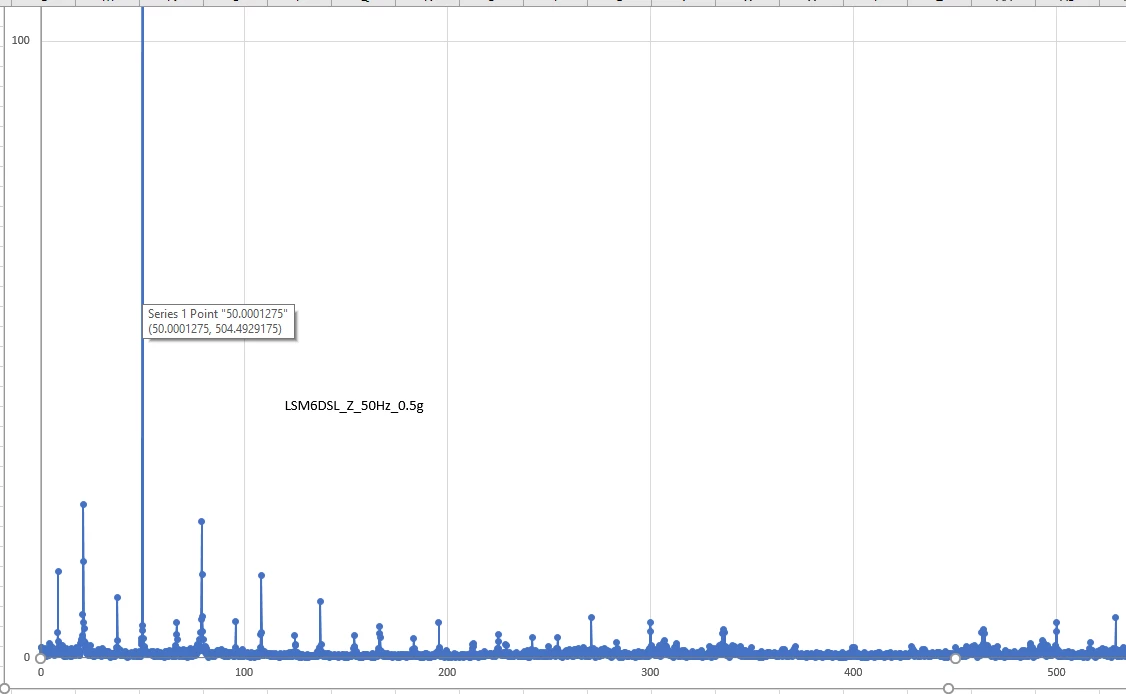This screenshot has width=1126, height=694.
Task: Select the top data point near 9 Hz
Action: (58, 572)
